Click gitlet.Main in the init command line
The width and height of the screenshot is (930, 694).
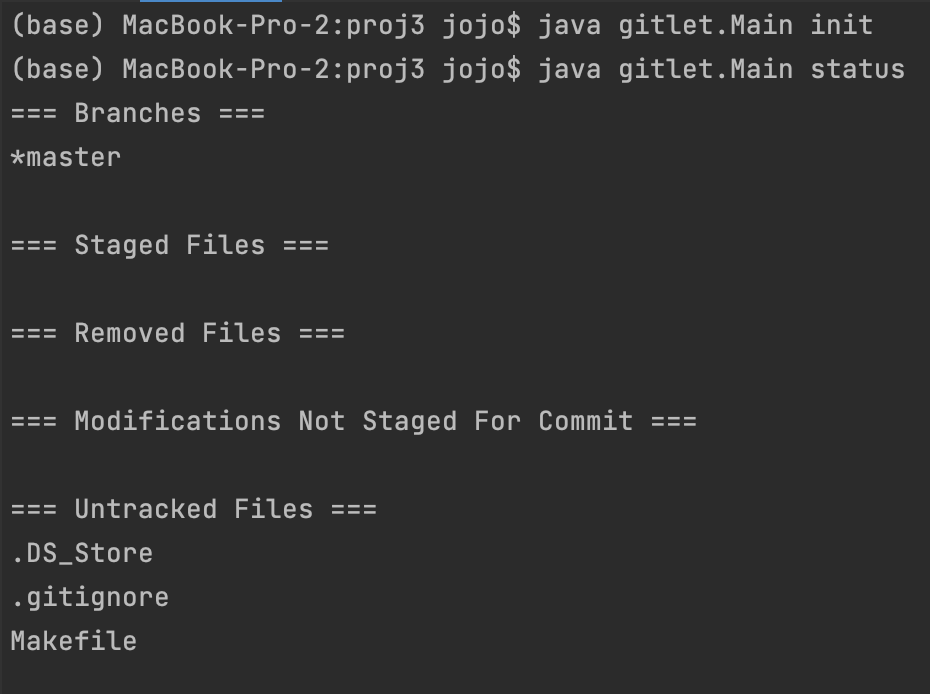[x=705, y=26]
